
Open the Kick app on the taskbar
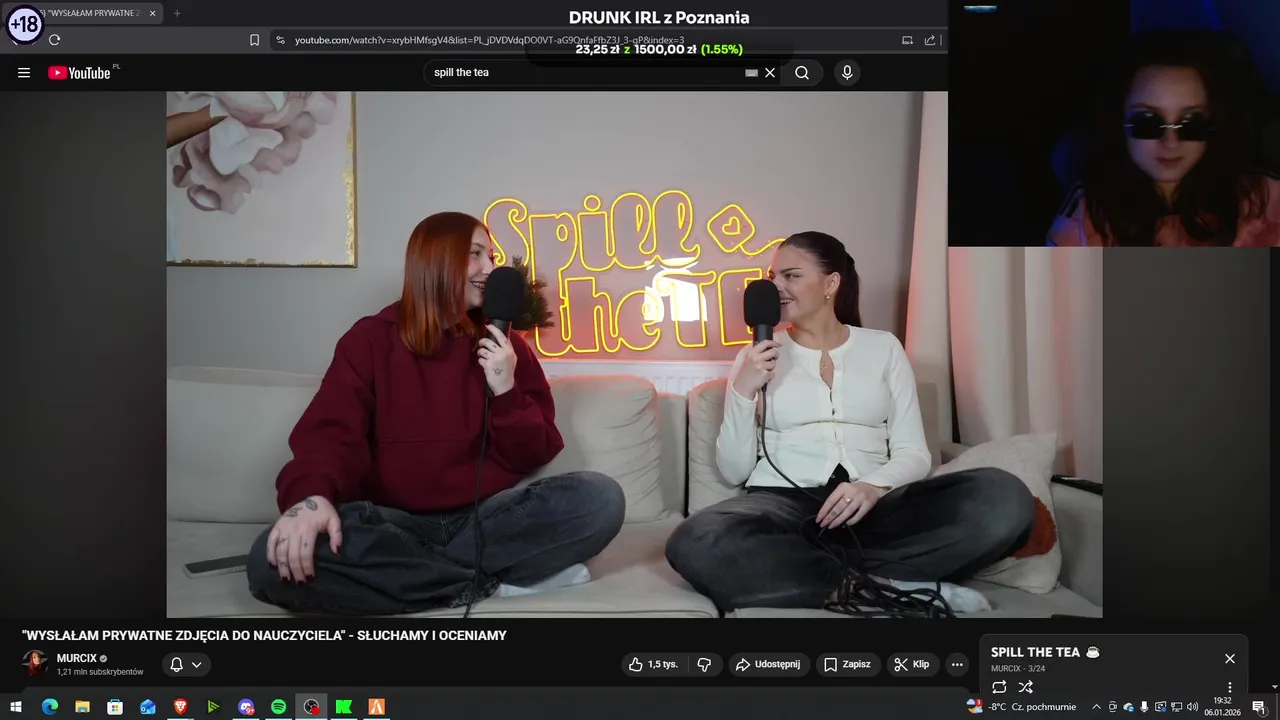tap(344, 707)
